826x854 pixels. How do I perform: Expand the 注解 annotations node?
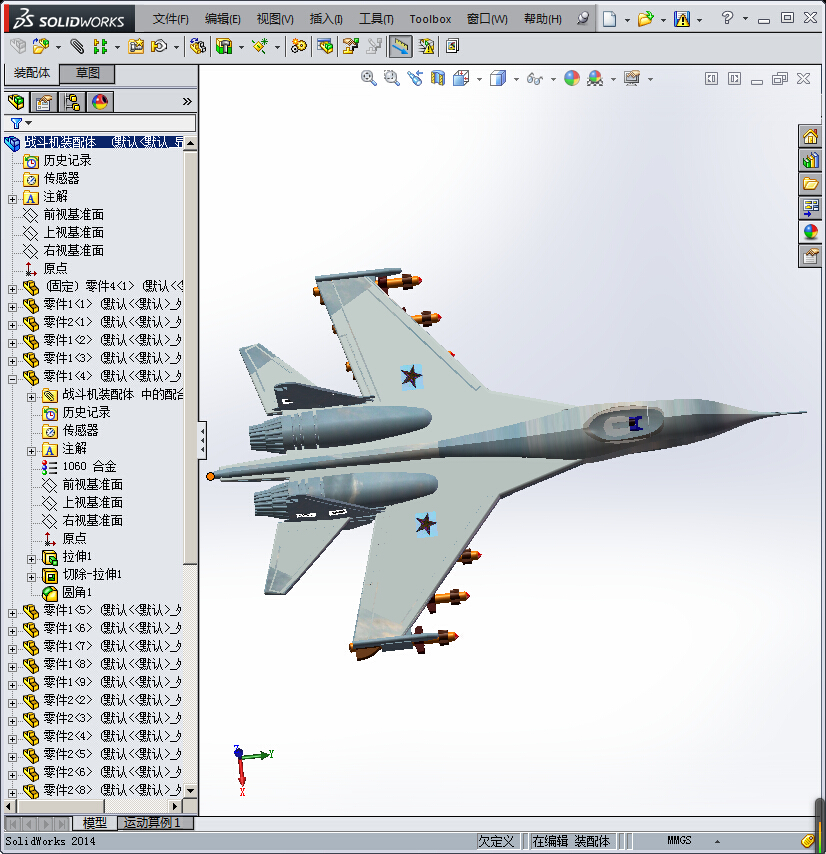pos(13,199)
